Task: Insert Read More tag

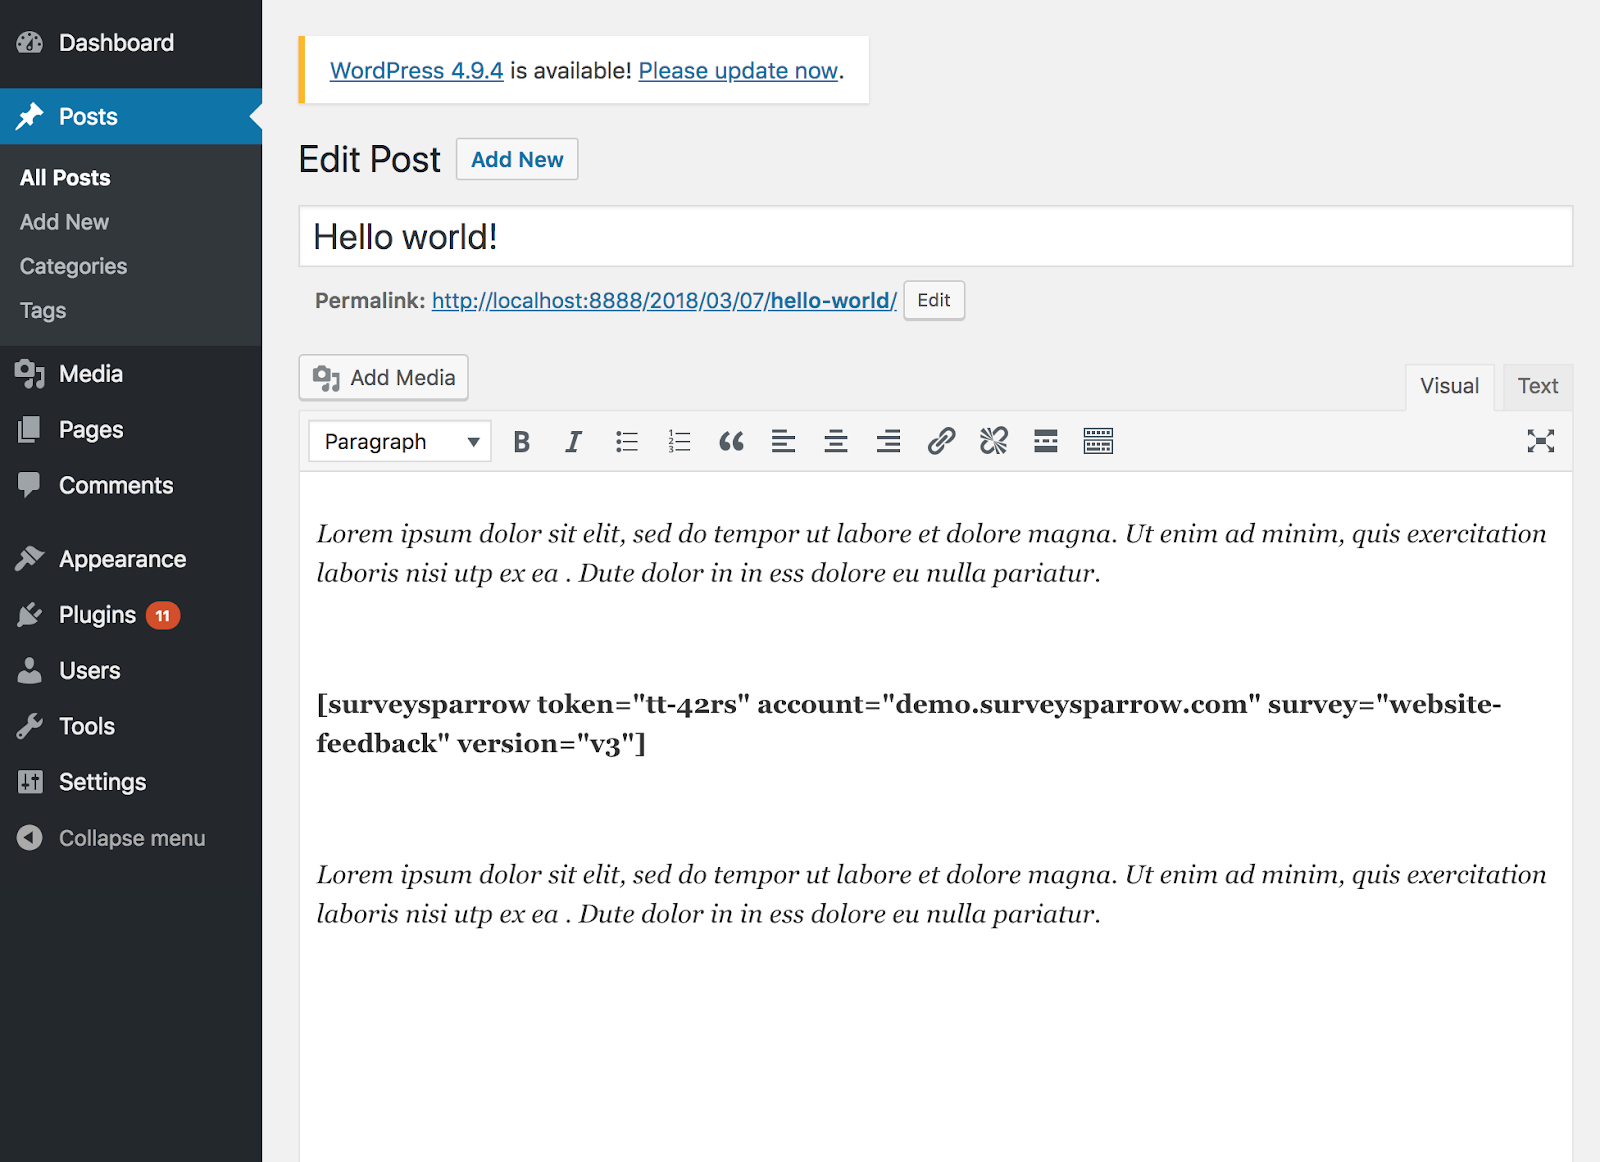Action: pos(1045,442)
